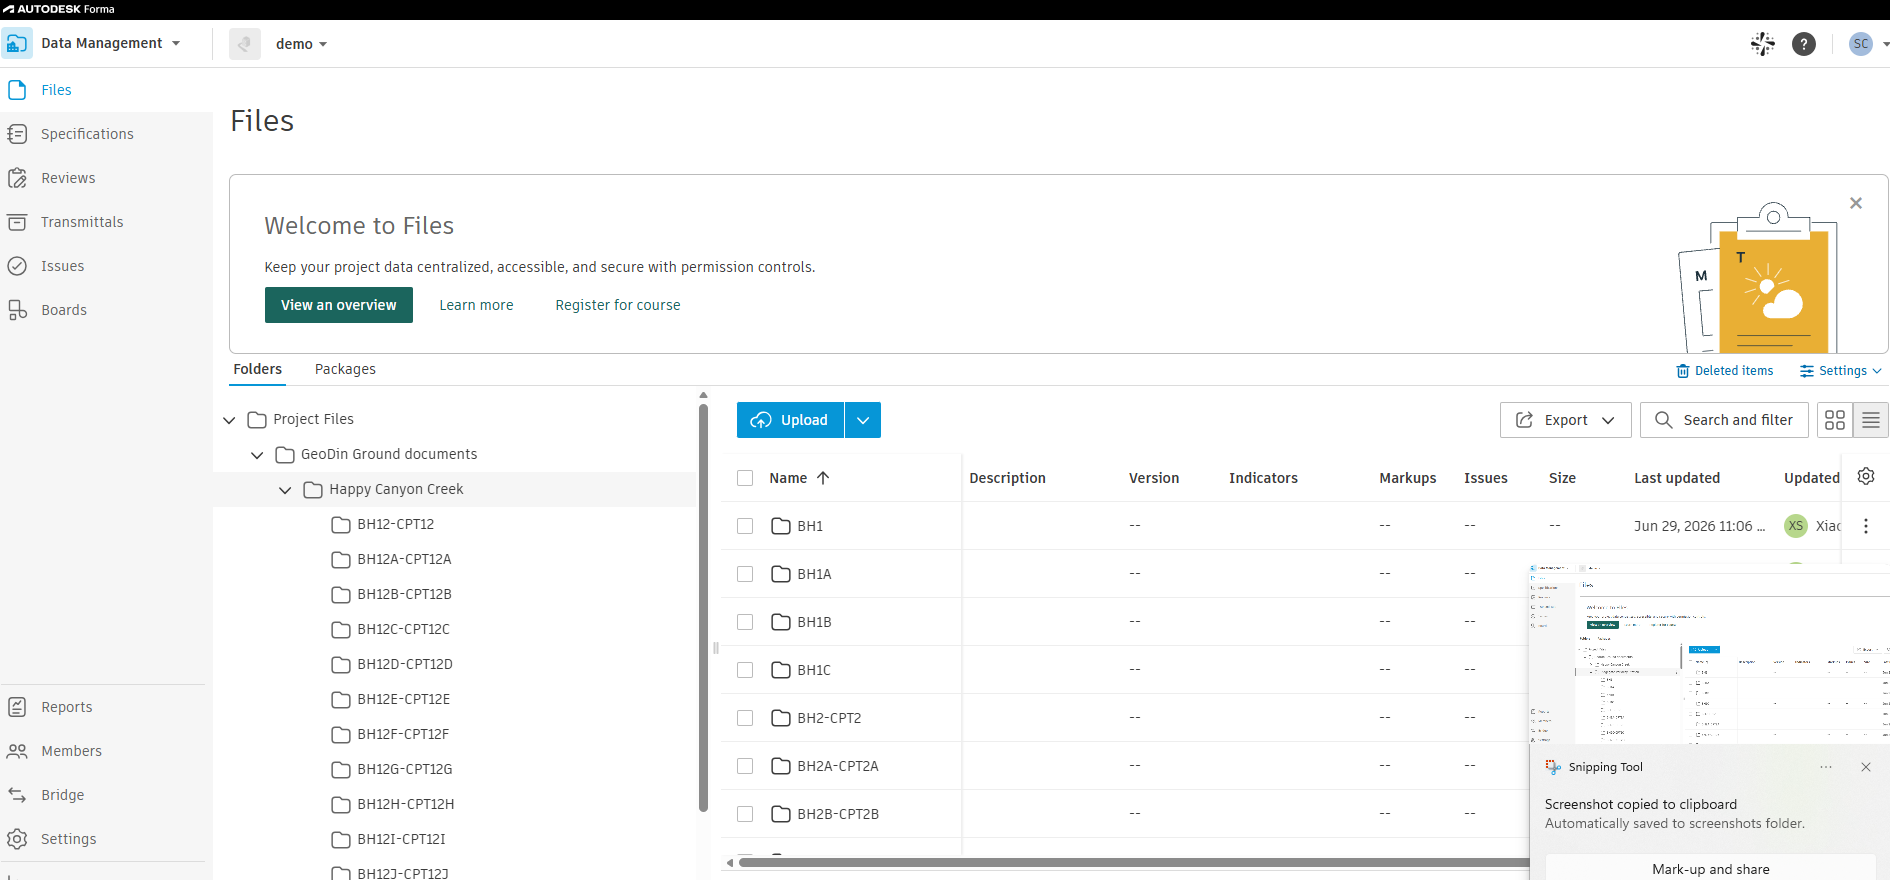Collapse the Project Files tree node
Screen dimensions: 1890x880
[229, 420]
